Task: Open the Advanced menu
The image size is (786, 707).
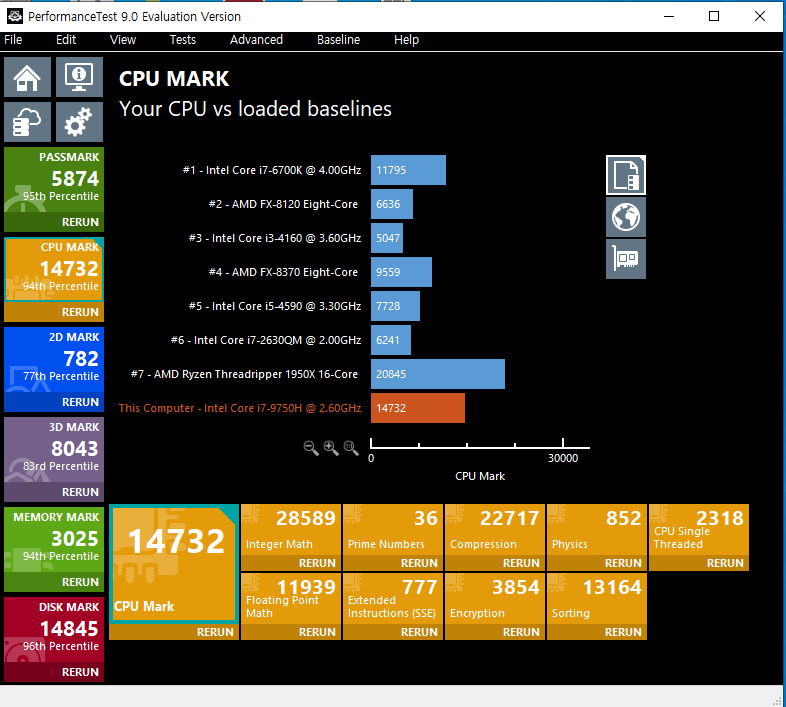Action: point(256,40)
